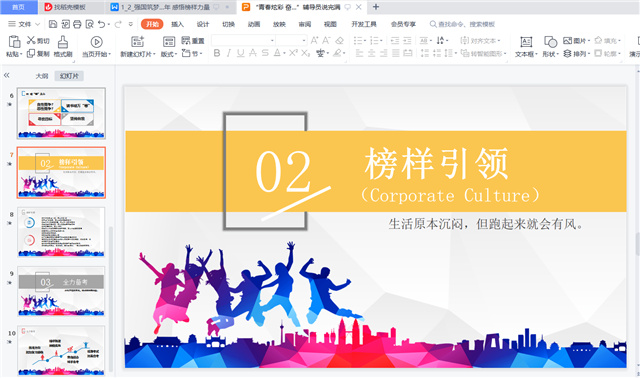Click the Clear Formatting eraser icon
The width and height of the screenshot is (640, 378).
pos(340,40)
